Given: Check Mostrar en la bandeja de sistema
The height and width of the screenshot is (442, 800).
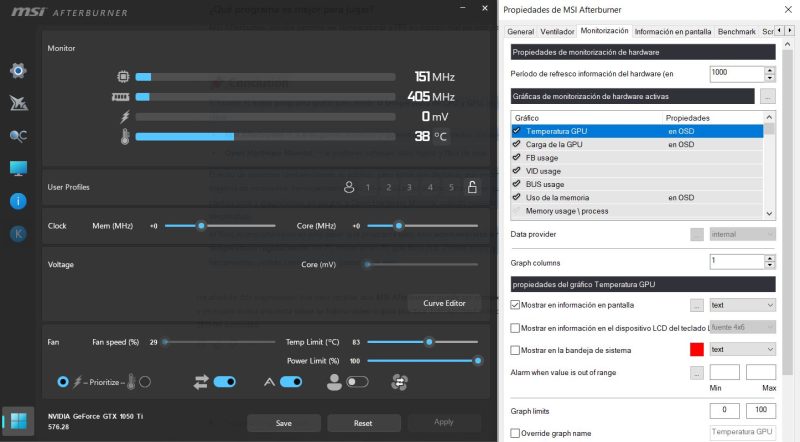Looking at the screenshot, I should (x=515, y=350).
